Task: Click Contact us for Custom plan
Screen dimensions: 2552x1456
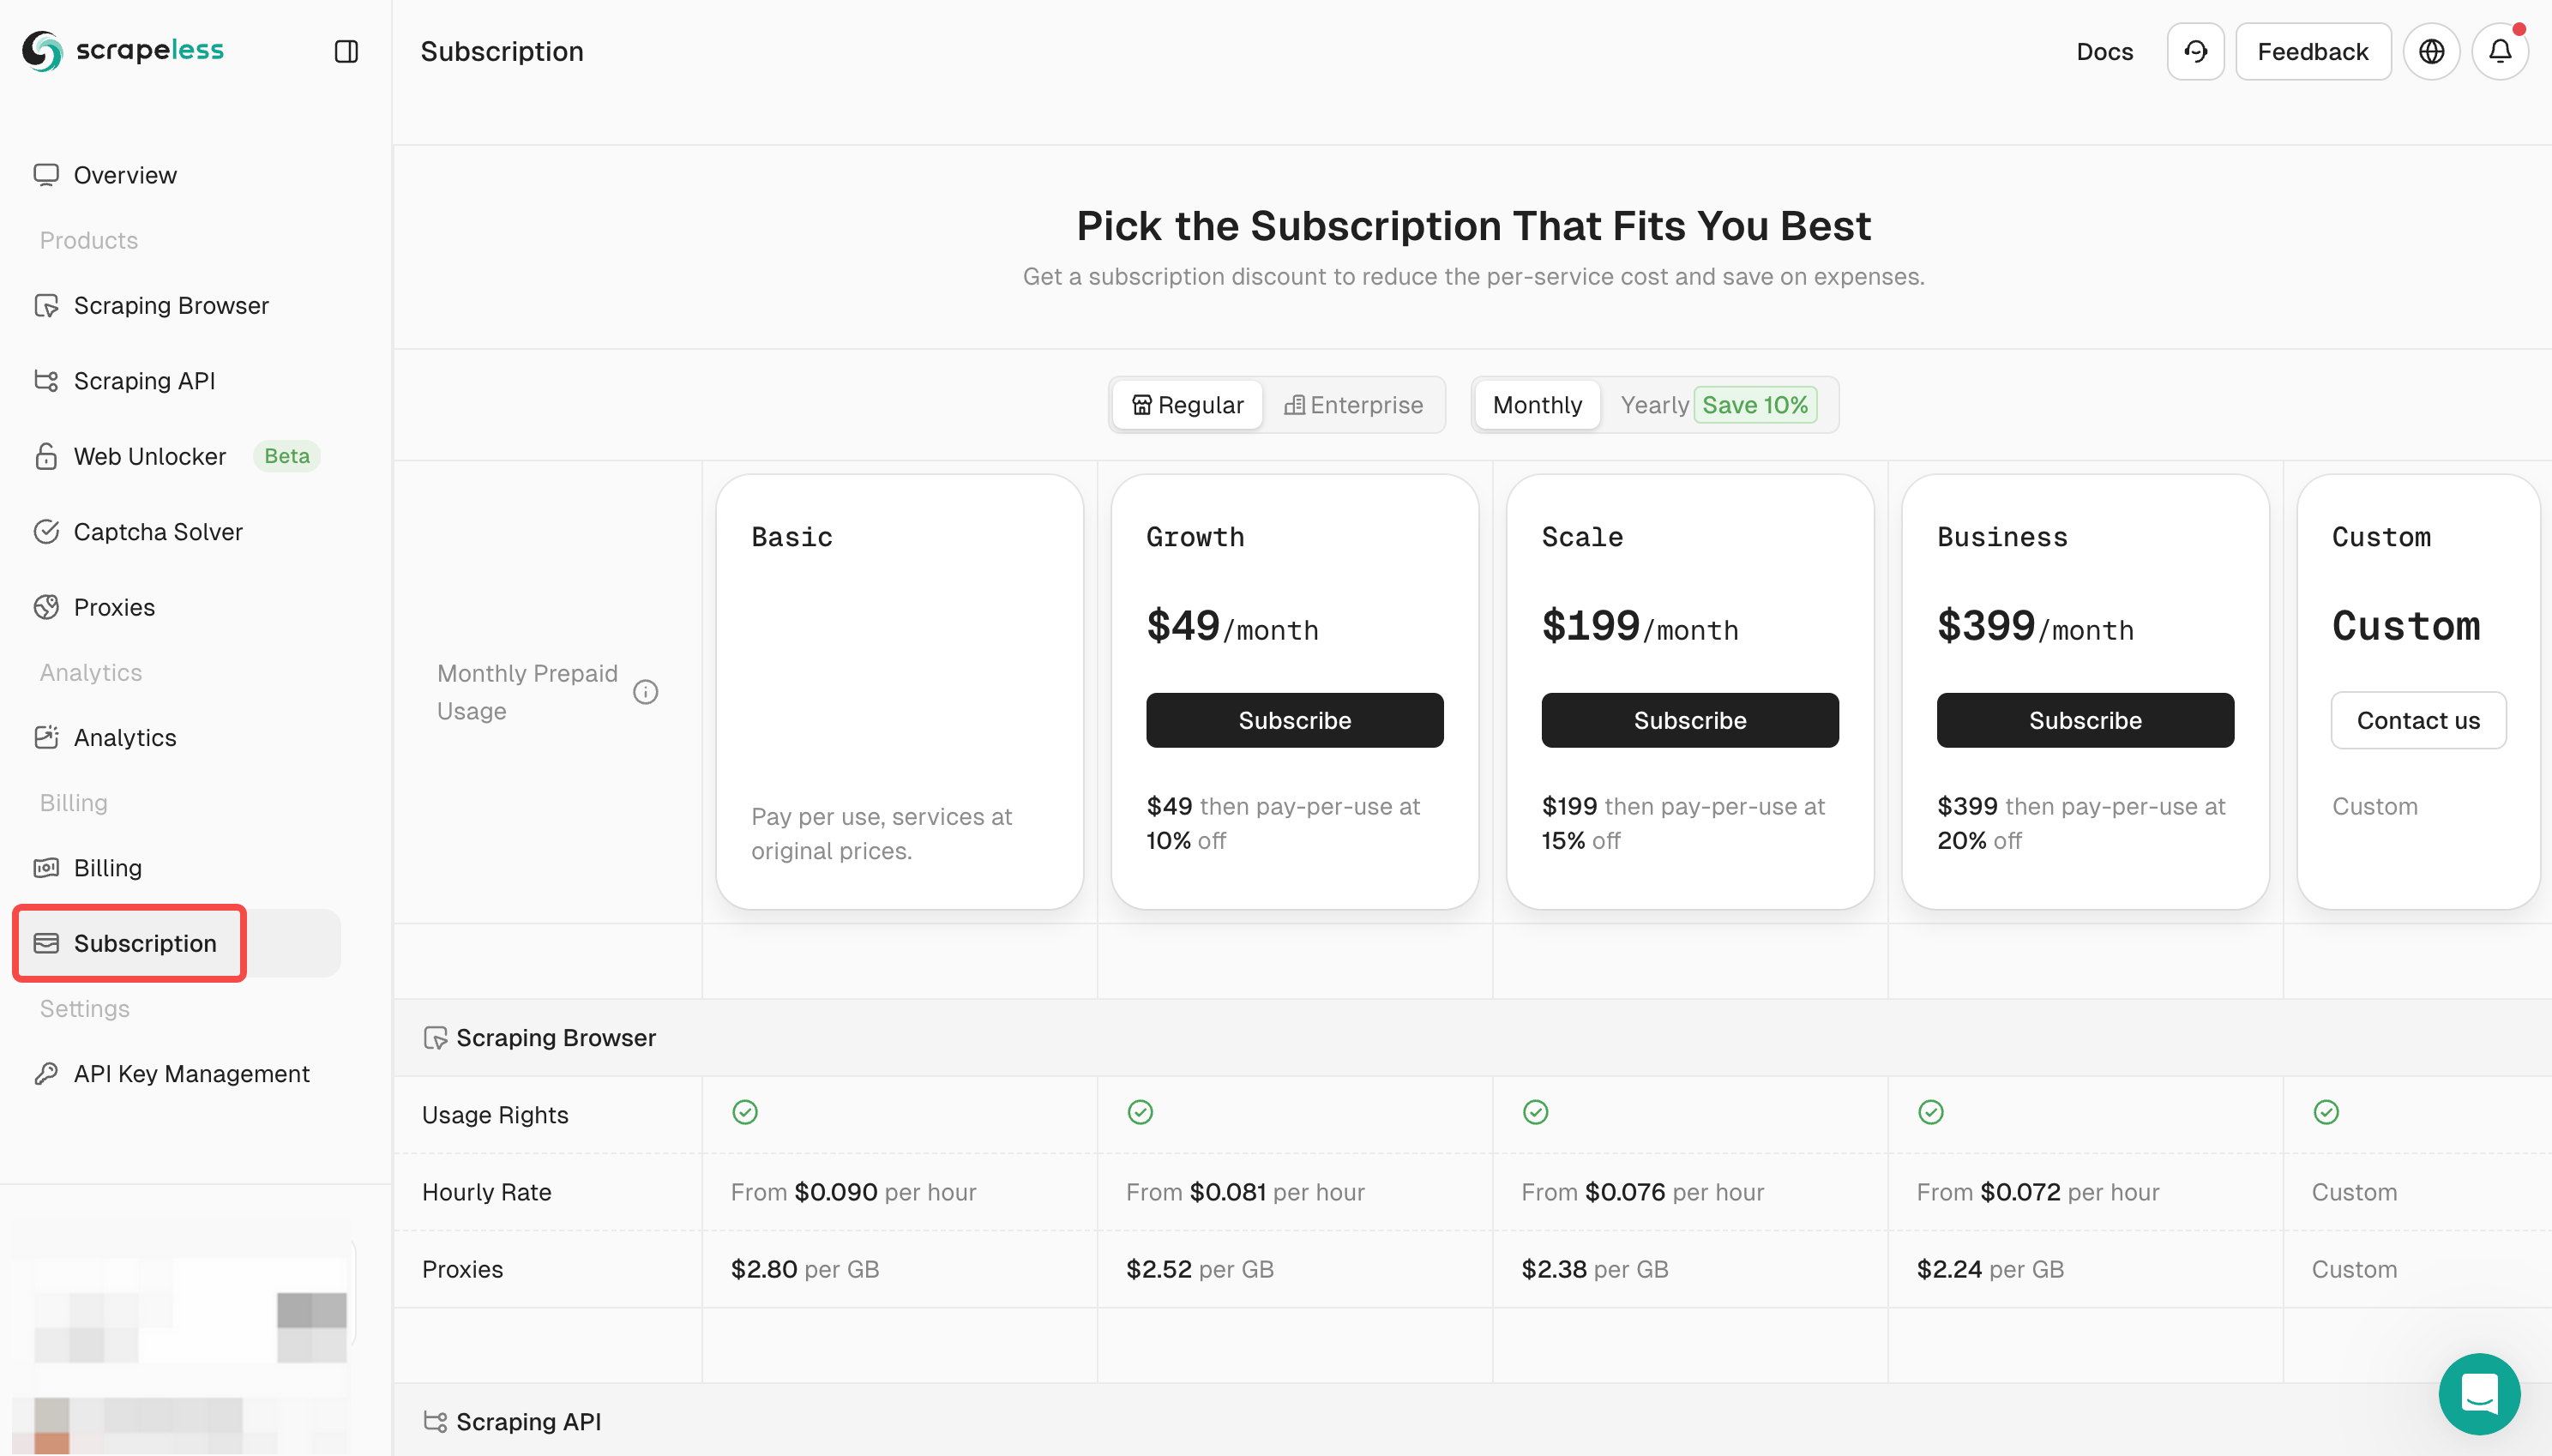Action: 2417,720
